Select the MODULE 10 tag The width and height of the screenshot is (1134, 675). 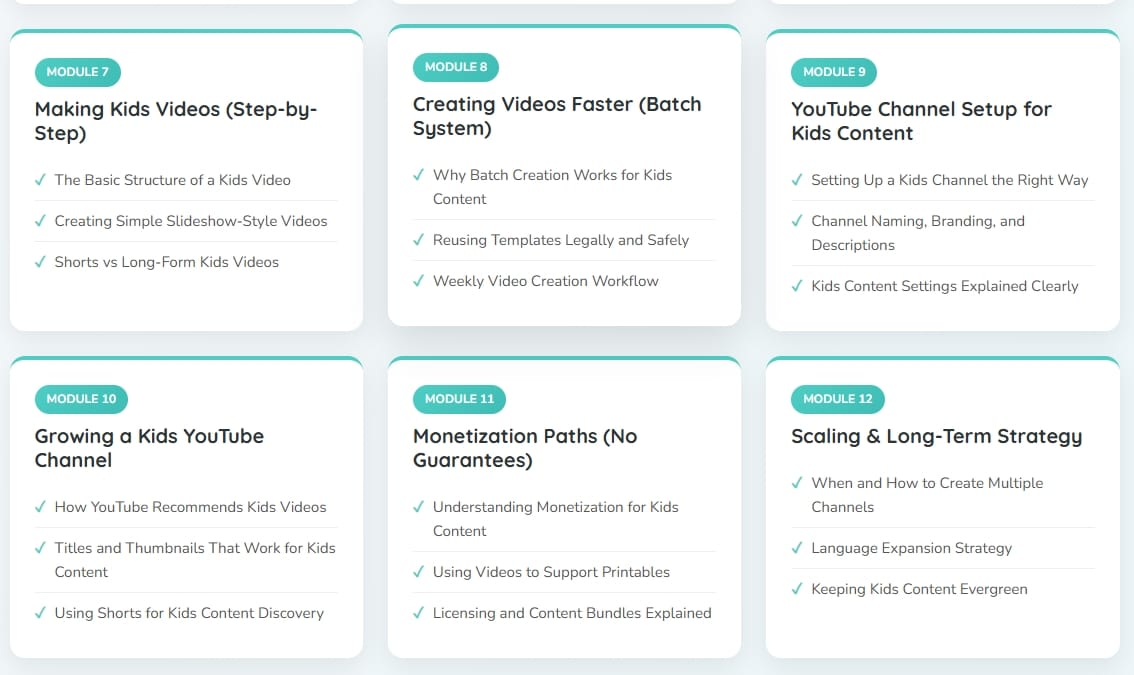(x=81, y=399)
